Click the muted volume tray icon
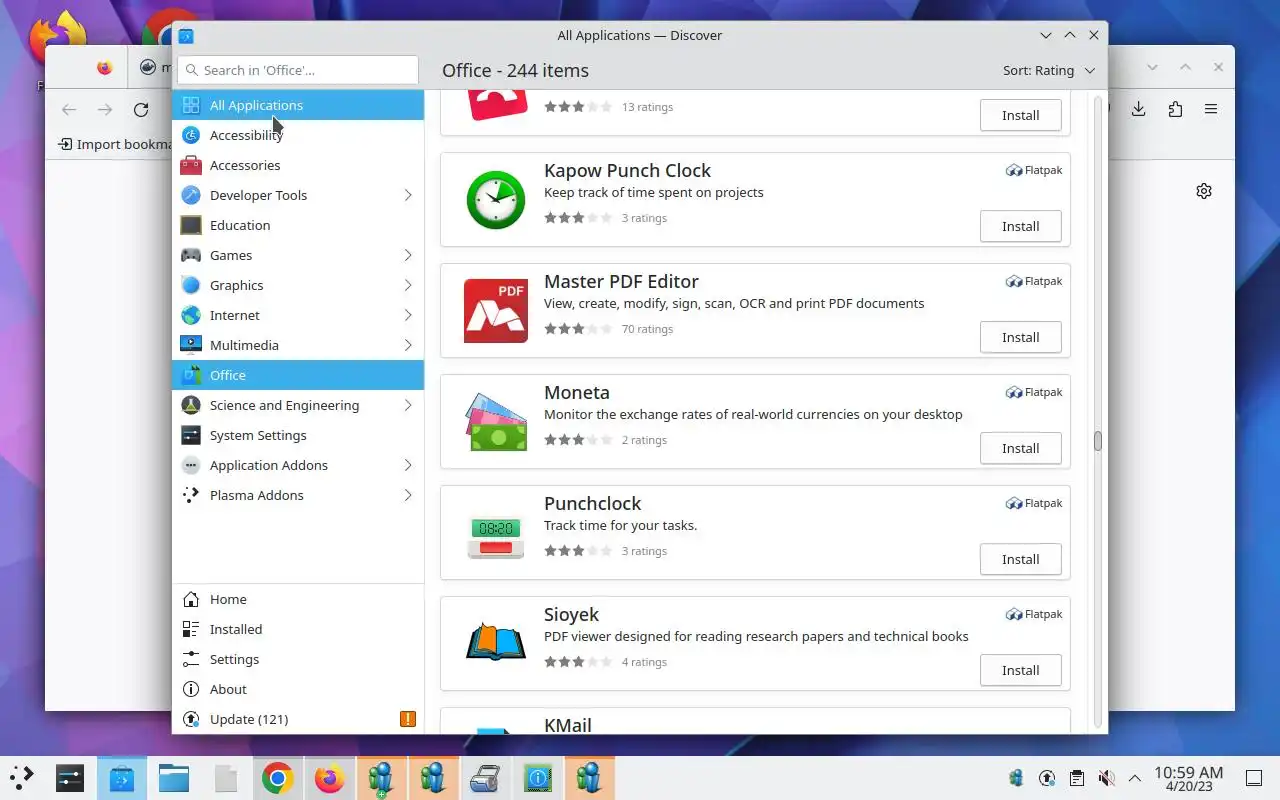The width and height of the screenshot is (1280, 800). 1106,778
